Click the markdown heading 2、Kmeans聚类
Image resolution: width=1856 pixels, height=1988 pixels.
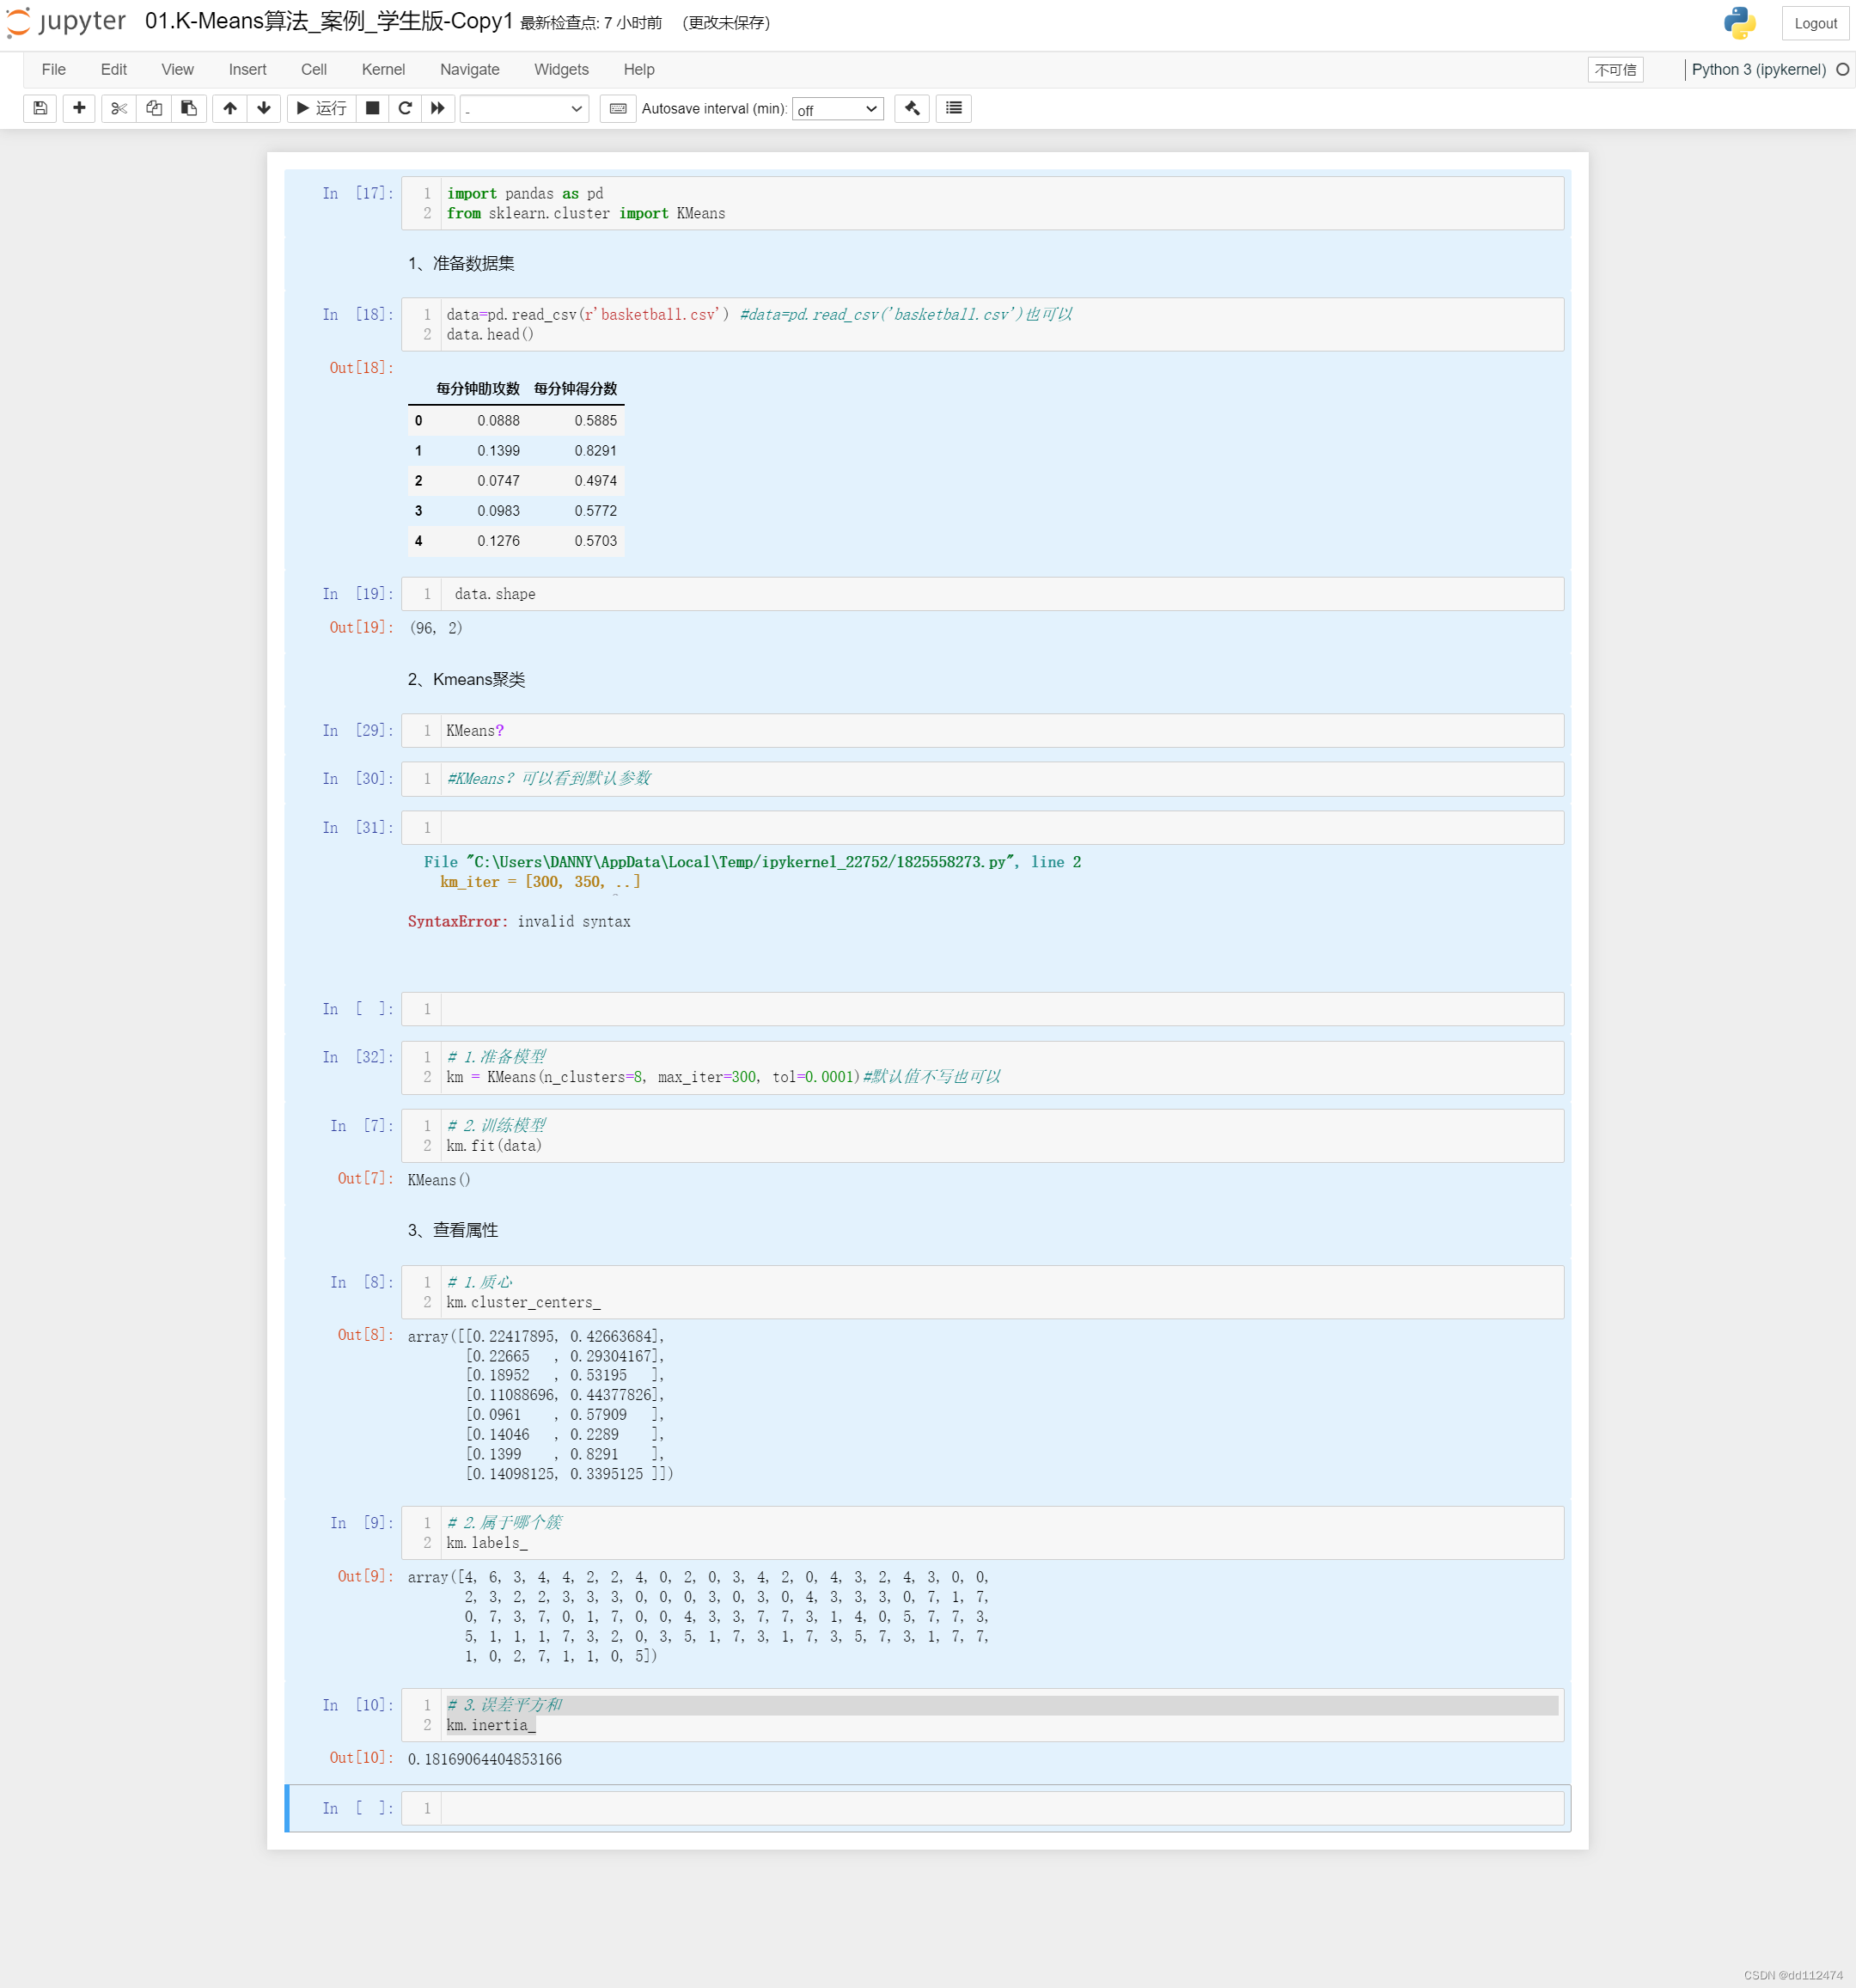(x=466, y=679)
